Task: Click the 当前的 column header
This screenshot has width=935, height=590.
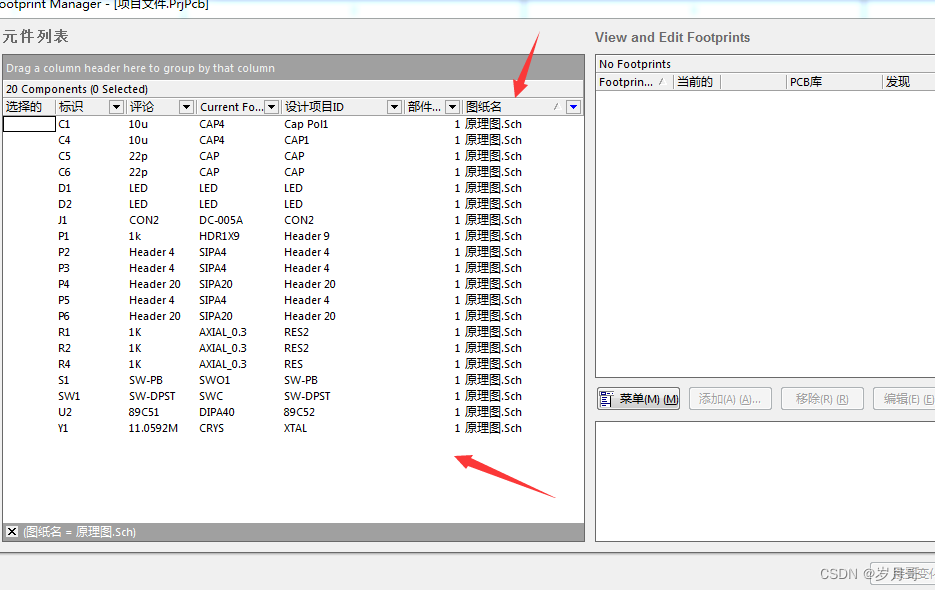Action: [x=696, y=82]
